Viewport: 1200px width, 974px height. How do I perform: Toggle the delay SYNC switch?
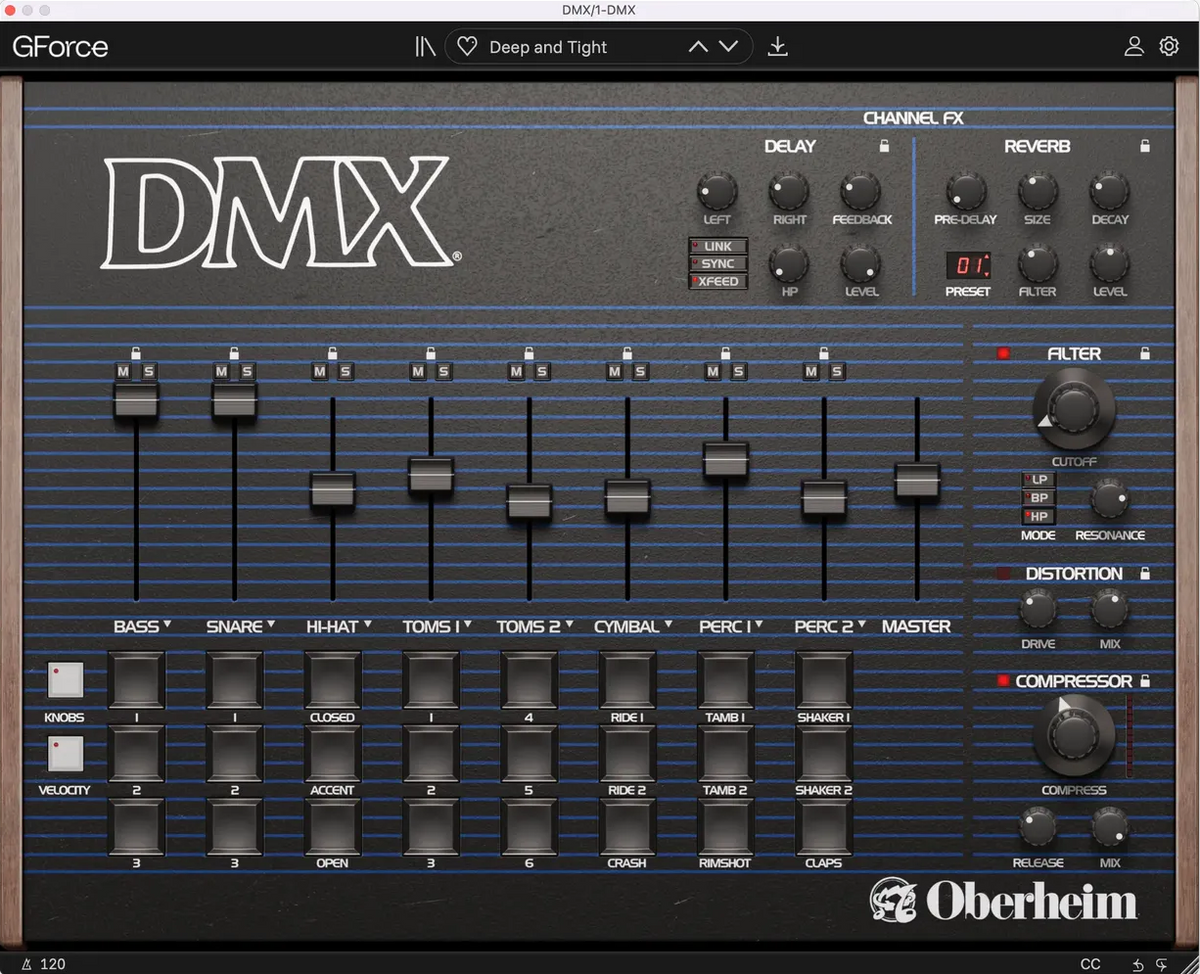click(718, 264)
